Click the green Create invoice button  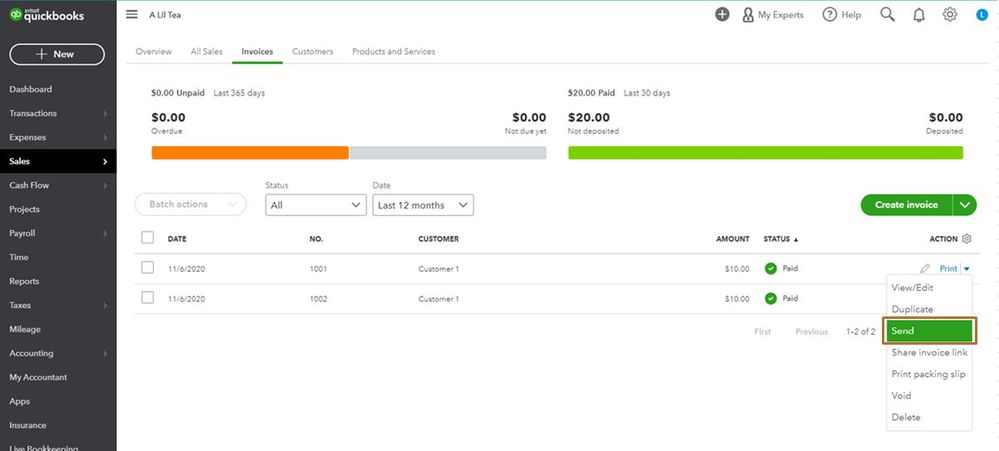[x=907, y=205]
